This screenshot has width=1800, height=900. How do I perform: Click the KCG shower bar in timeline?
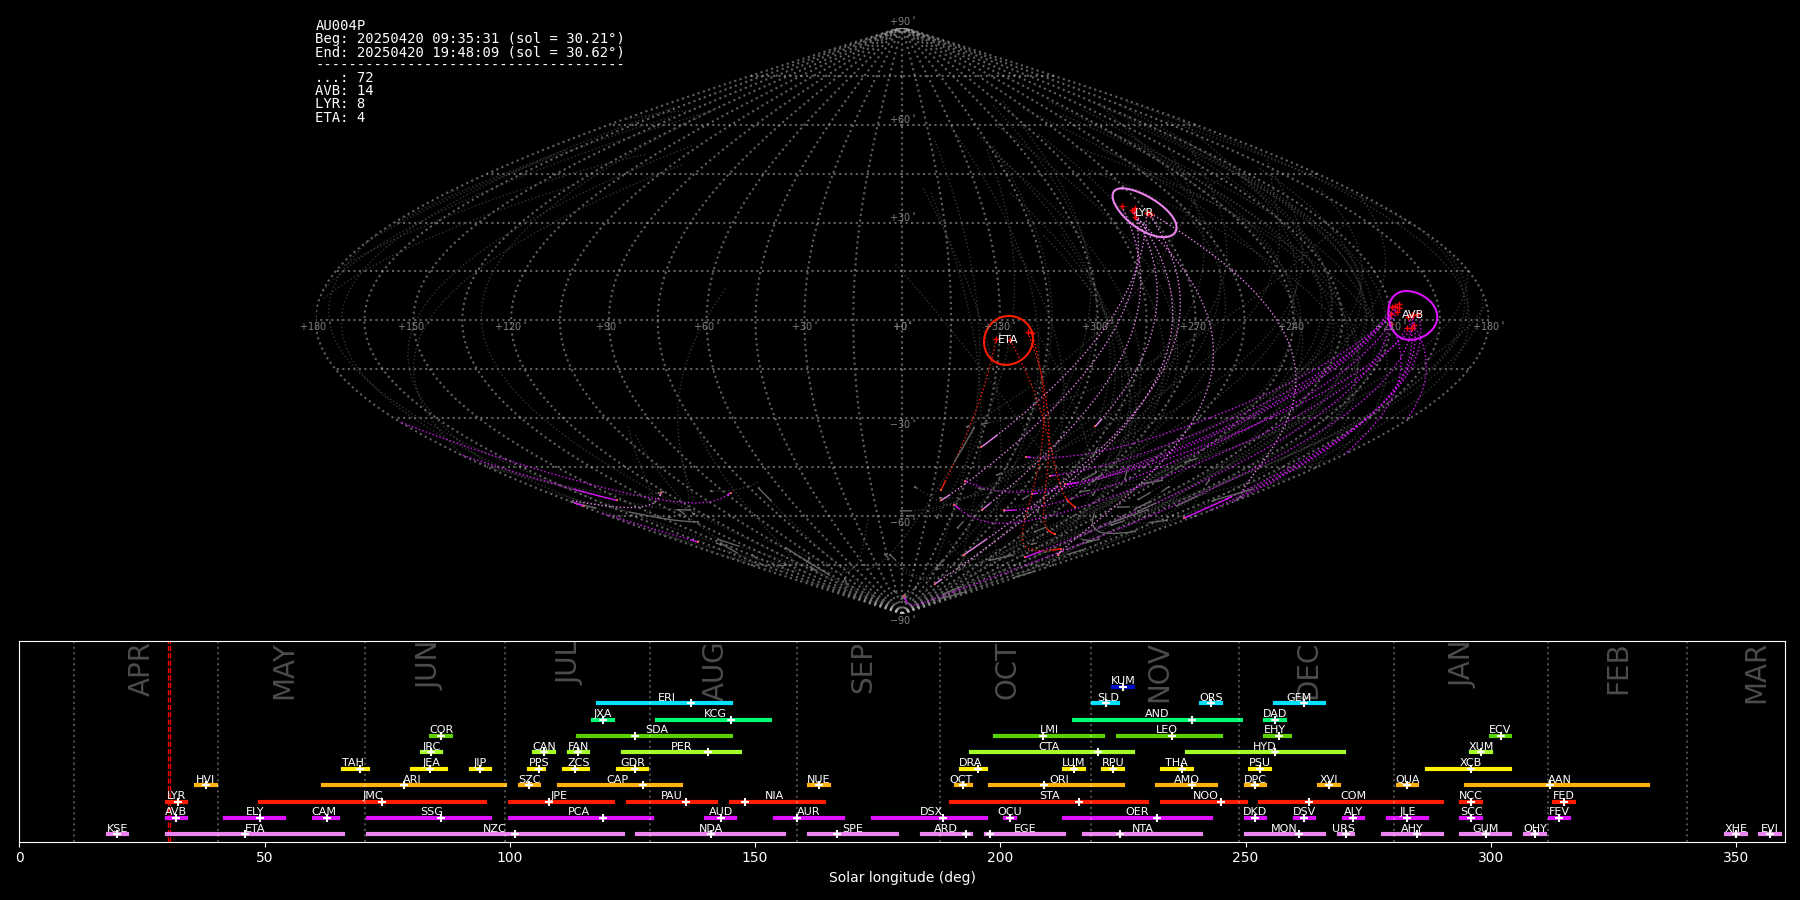point(713,719)
